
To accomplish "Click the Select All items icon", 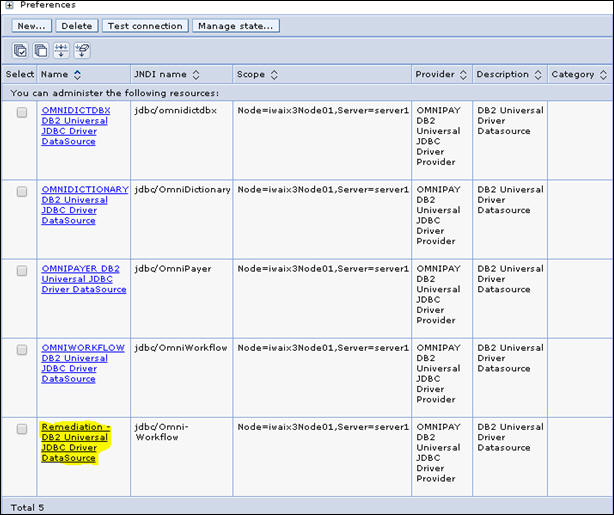I will [x=20, y=51].
